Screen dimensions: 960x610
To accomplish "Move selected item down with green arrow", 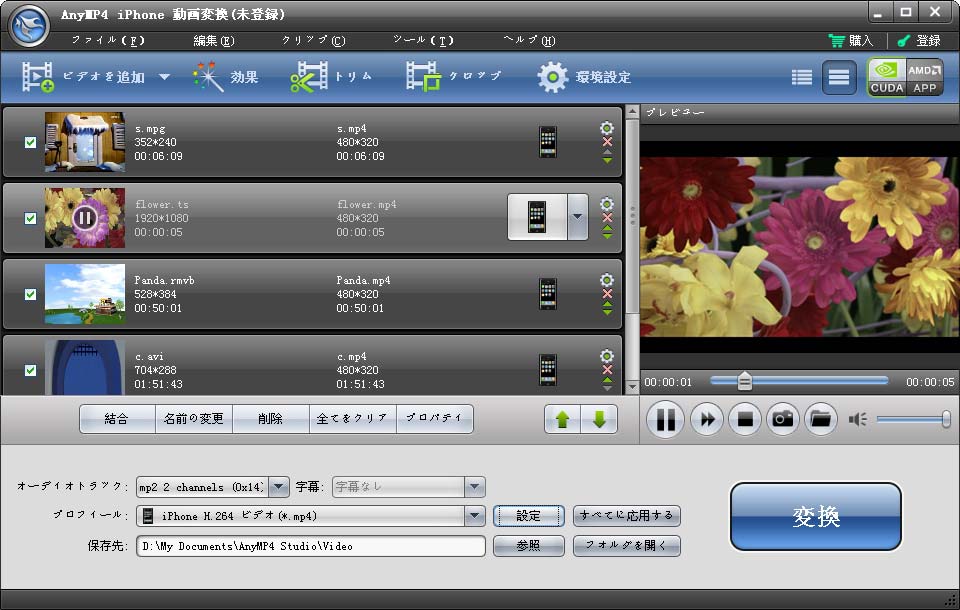I will click(599, 420).
